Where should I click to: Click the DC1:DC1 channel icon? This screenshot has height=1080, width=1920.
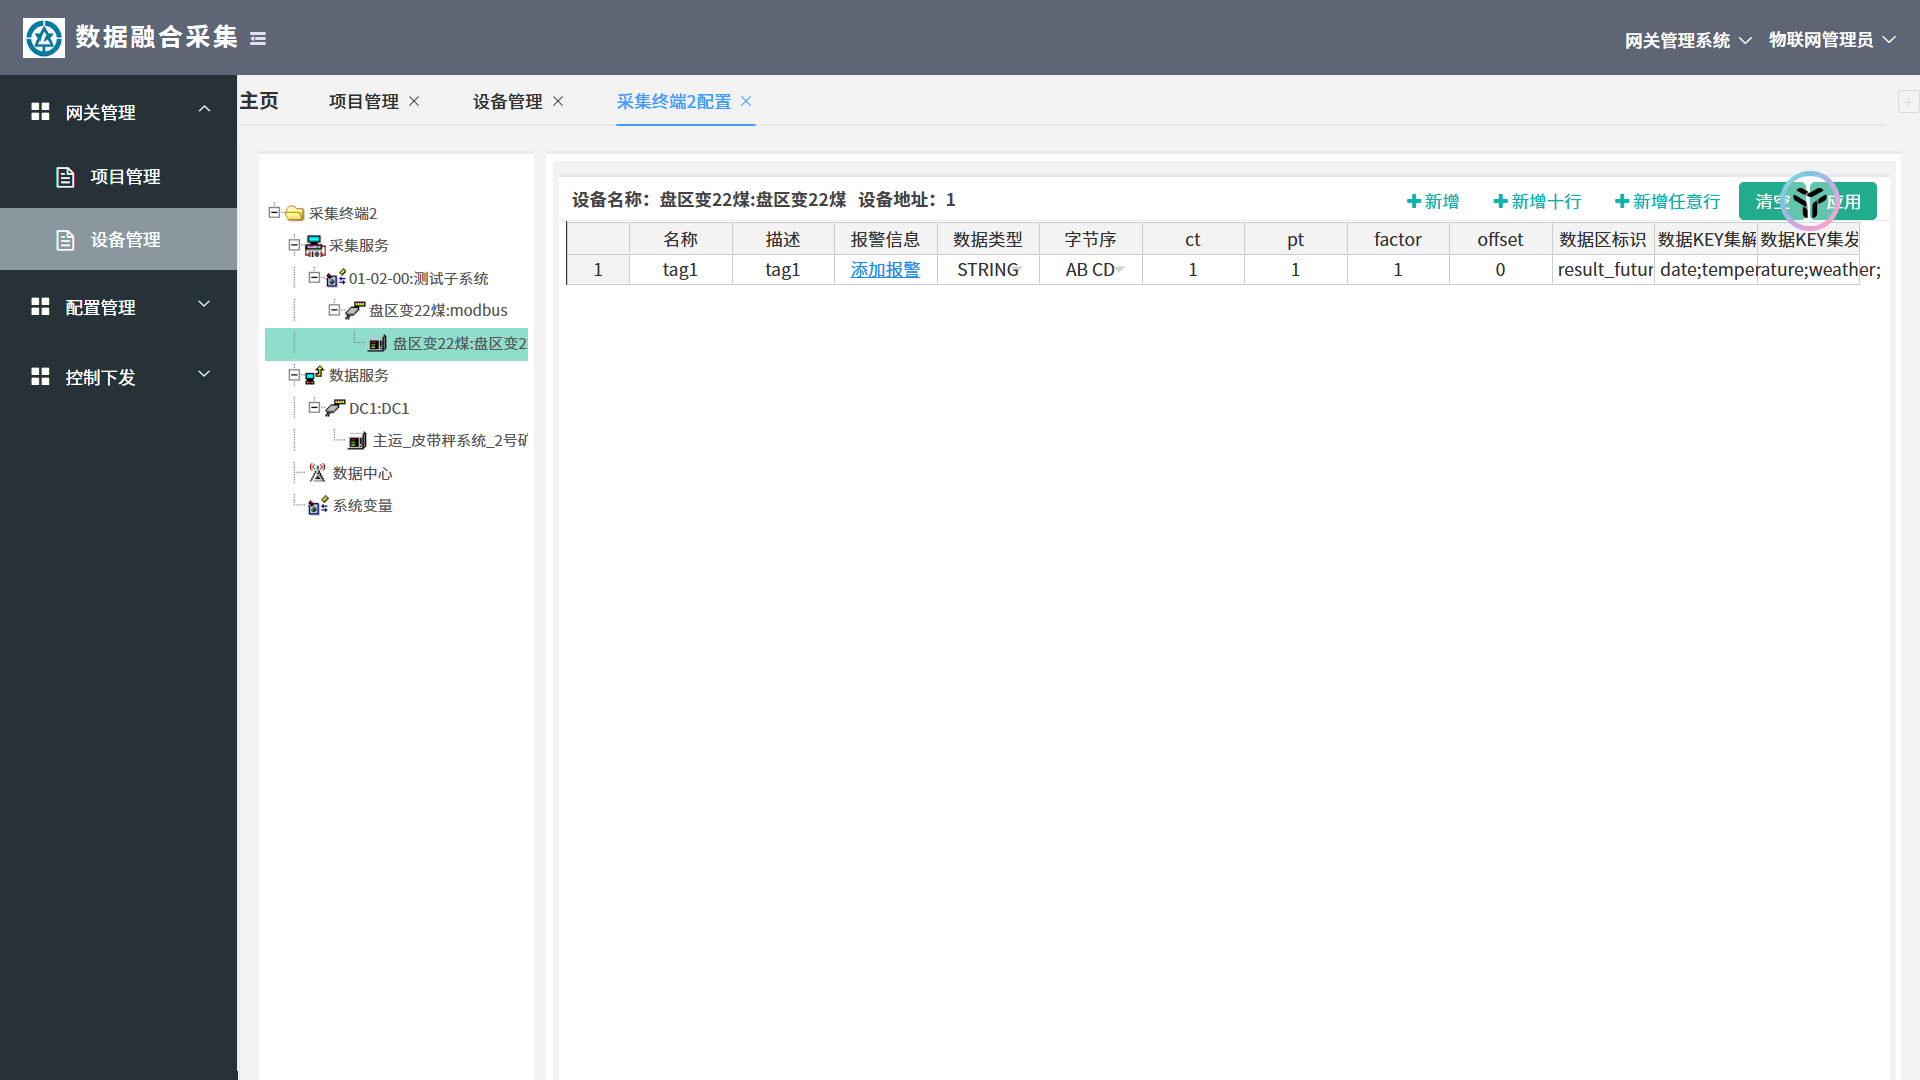point(335,408)
